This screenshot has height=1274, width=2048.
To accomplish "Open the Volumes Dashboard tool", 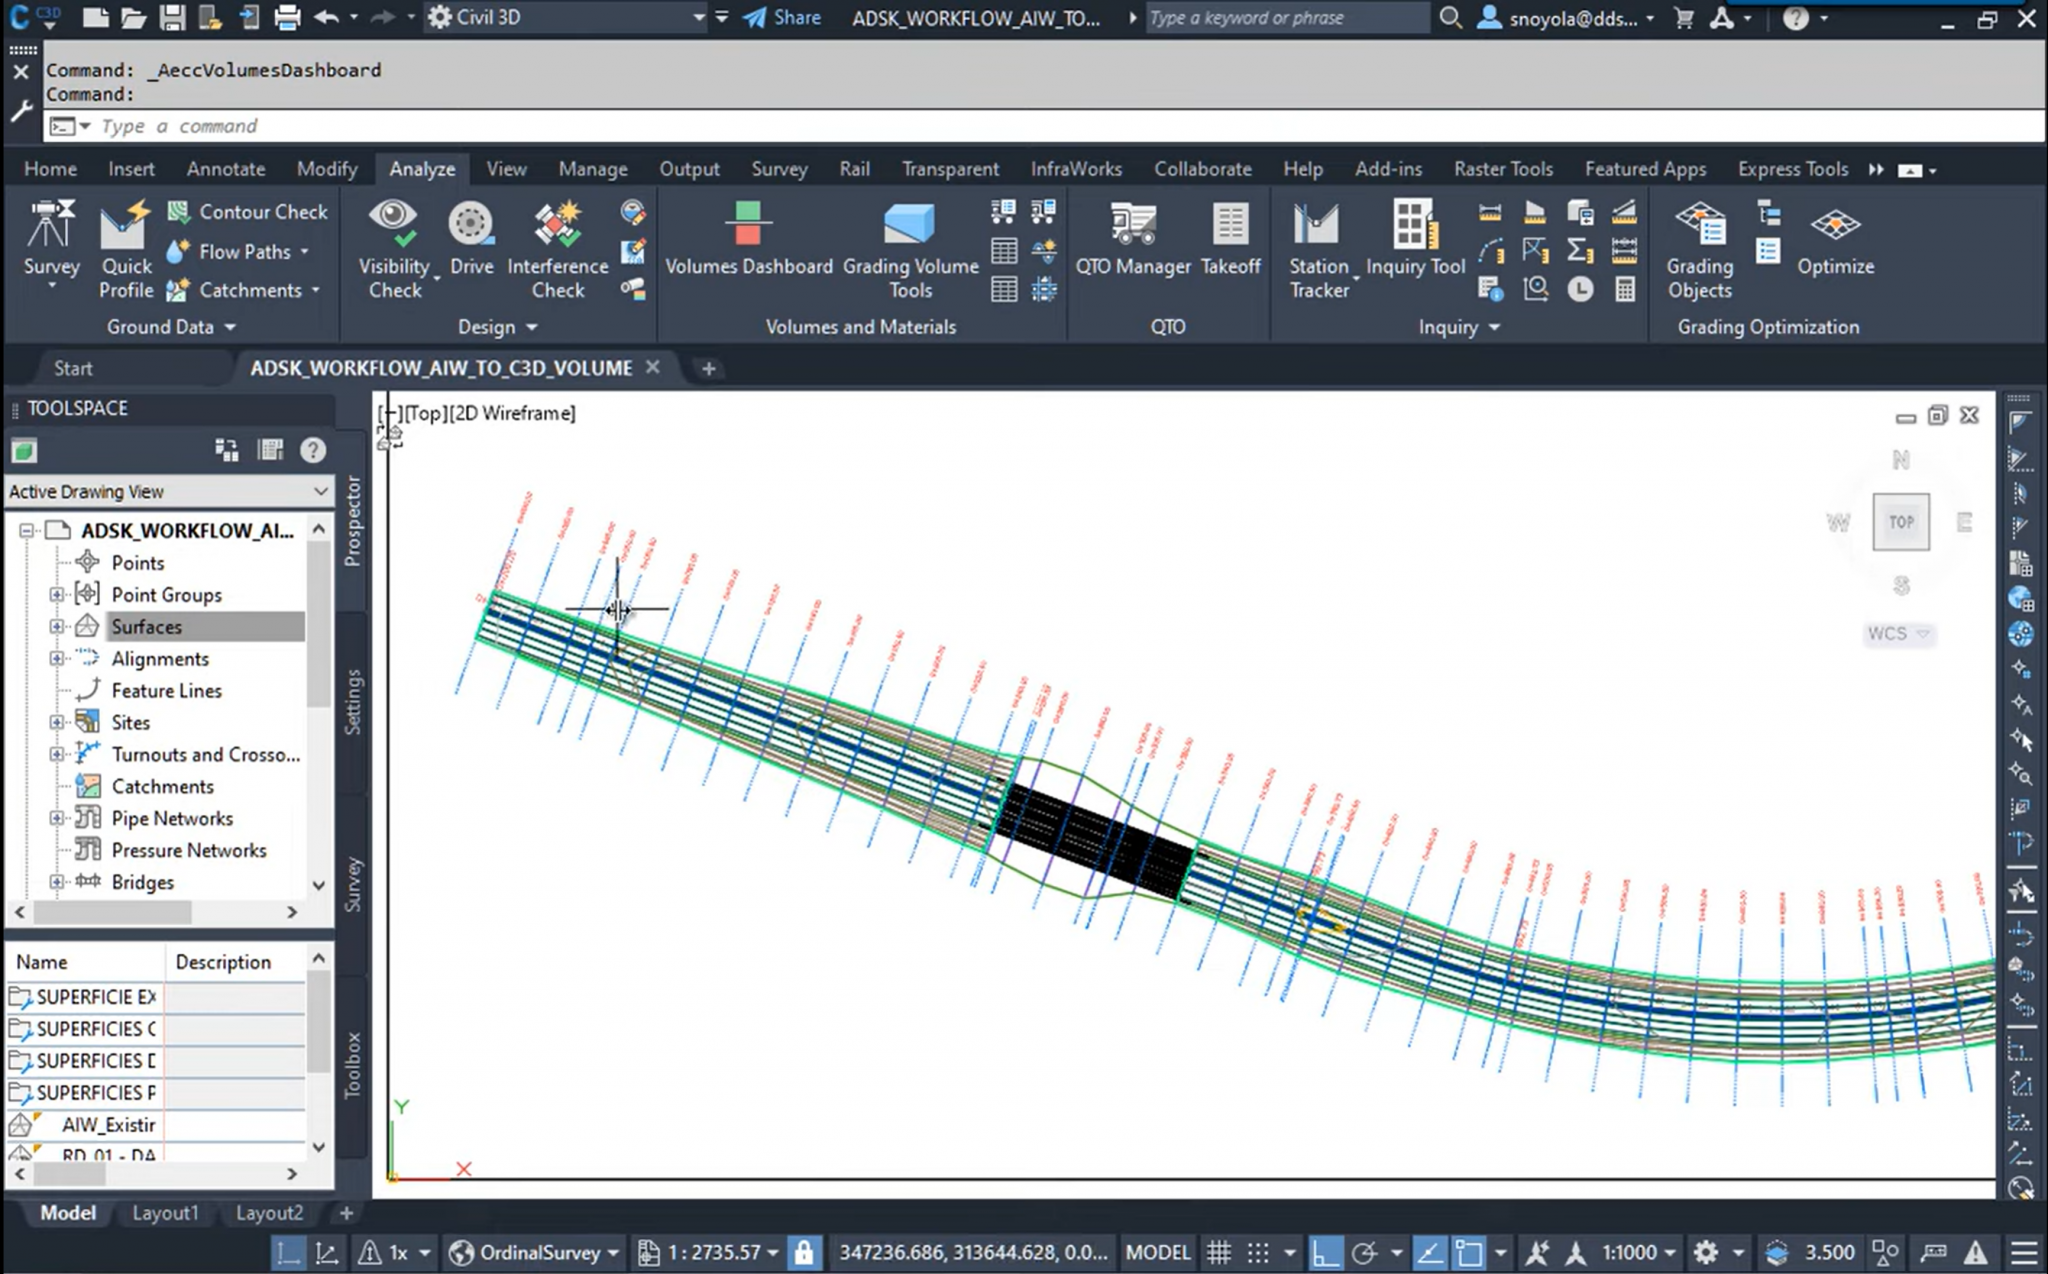I will (748, 240).
